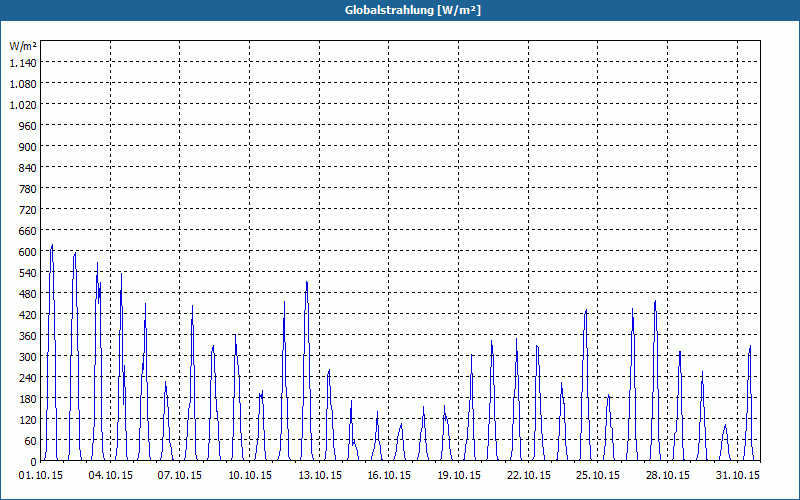
Task: Click the 480 y-axis value
Action: tap(28, 294)
